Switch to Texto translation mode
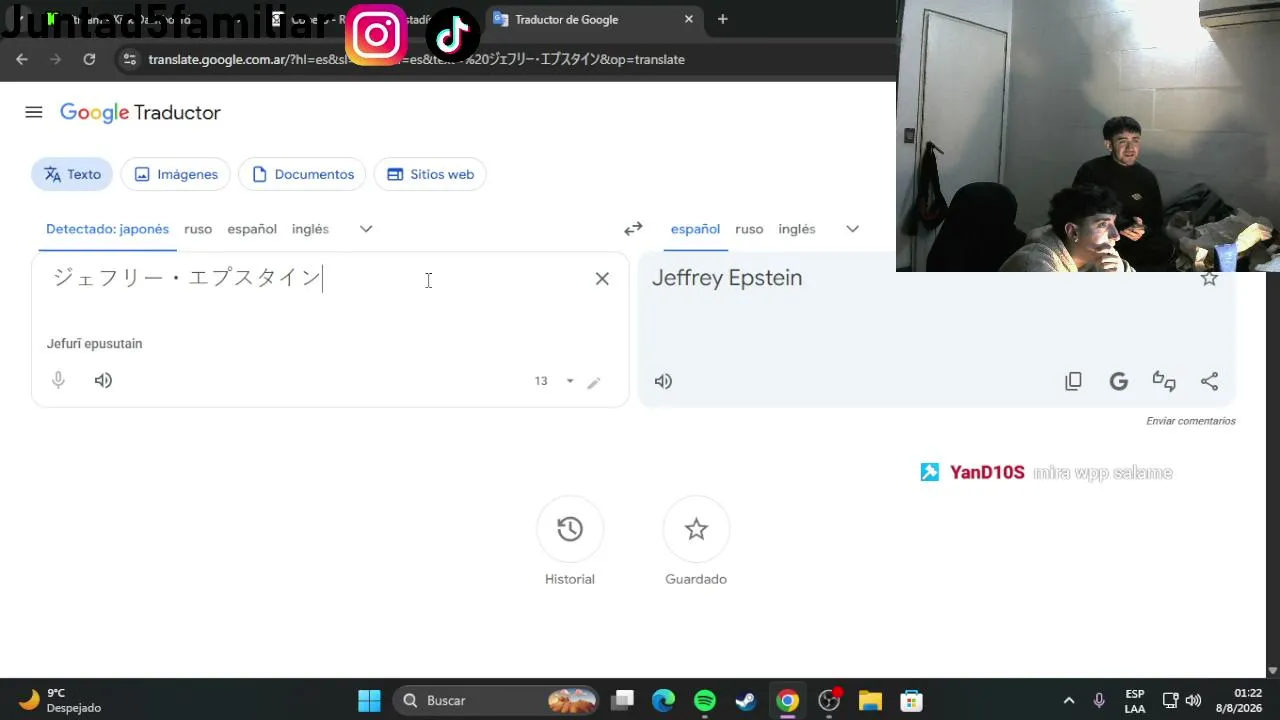This screenshot has width=1280, height=720. 72,174
